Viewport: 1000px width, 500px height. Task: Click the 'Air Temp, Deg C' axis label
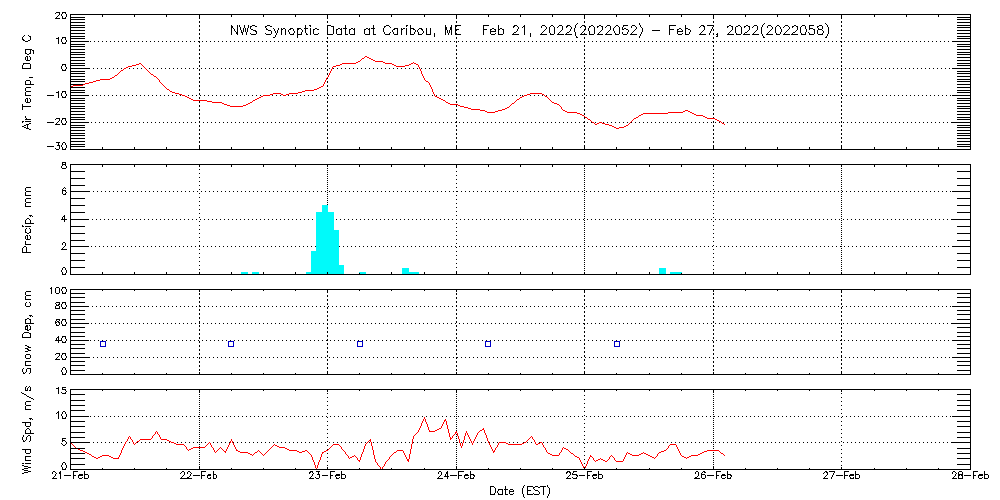(27, 82)
